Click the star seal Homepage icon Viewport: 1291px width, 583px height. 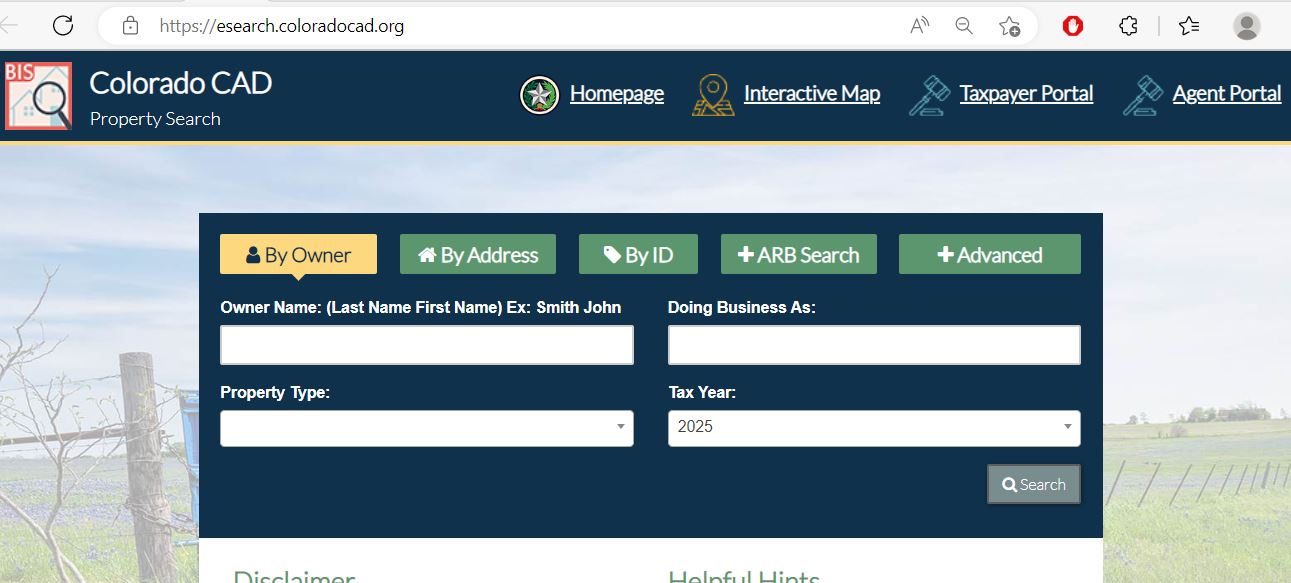tap(540, 95)
